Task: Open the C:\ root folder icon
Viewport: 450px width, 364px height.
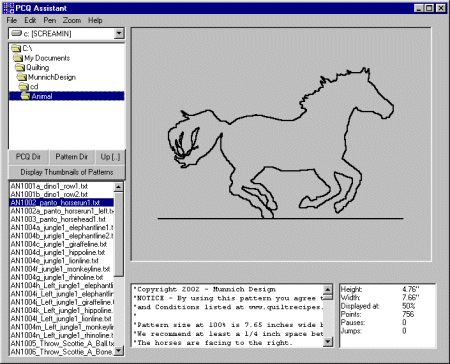Action: (16, 48)
